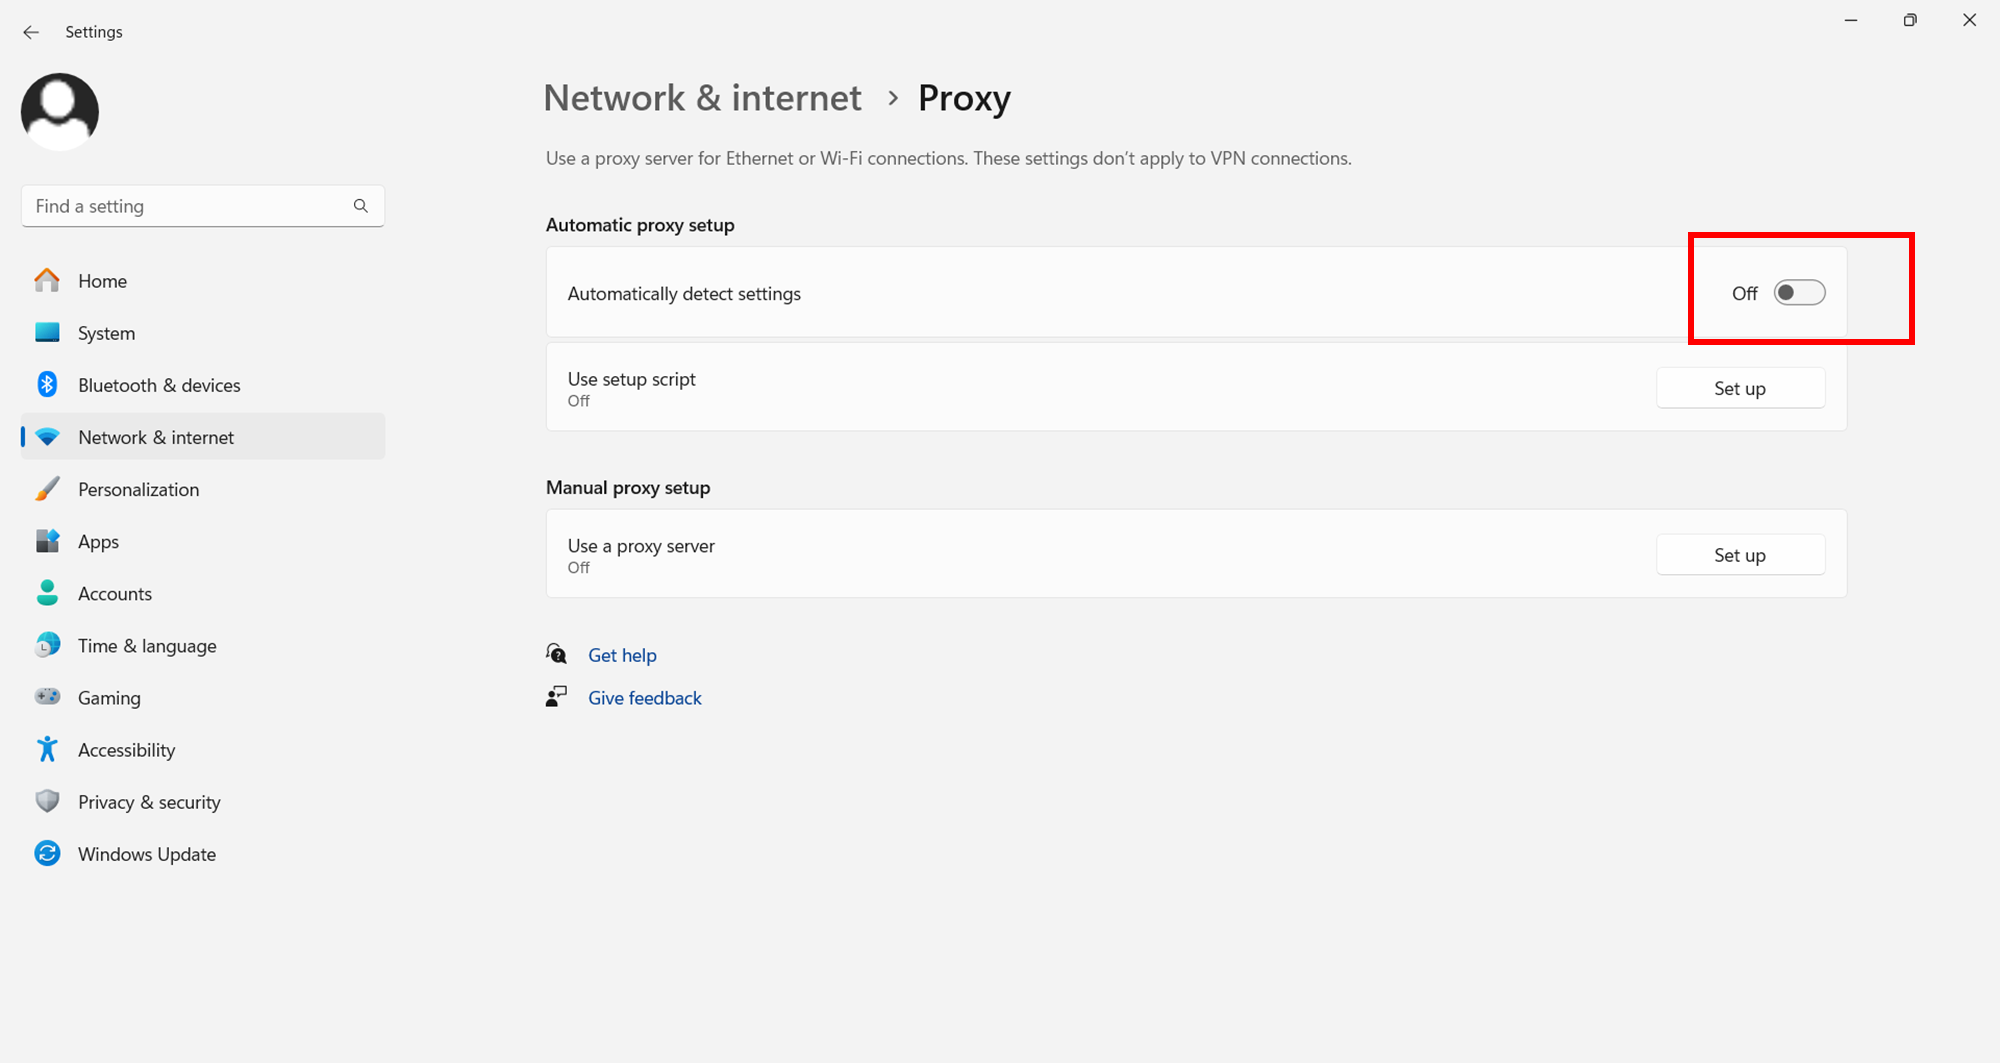Viewport: 2000px width, 1063px height.
Task: Click the user profile avatar
Action: [60, 111]
